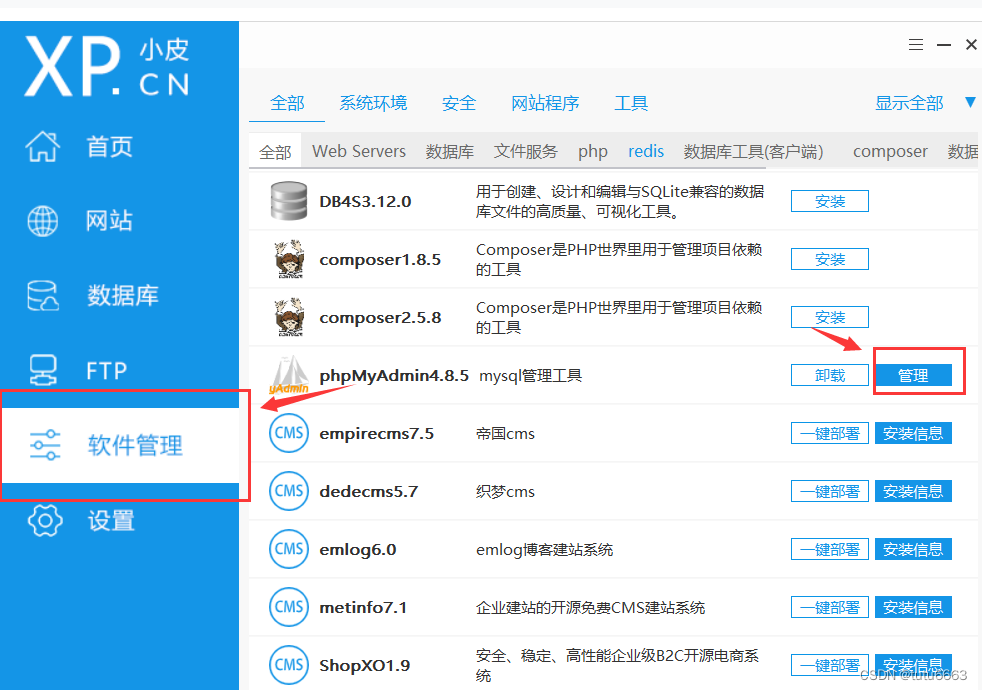Viewport: 982px width, 690px height.
Task: Click the dedecms5.7 CMS icon
Action: [289, 491]
